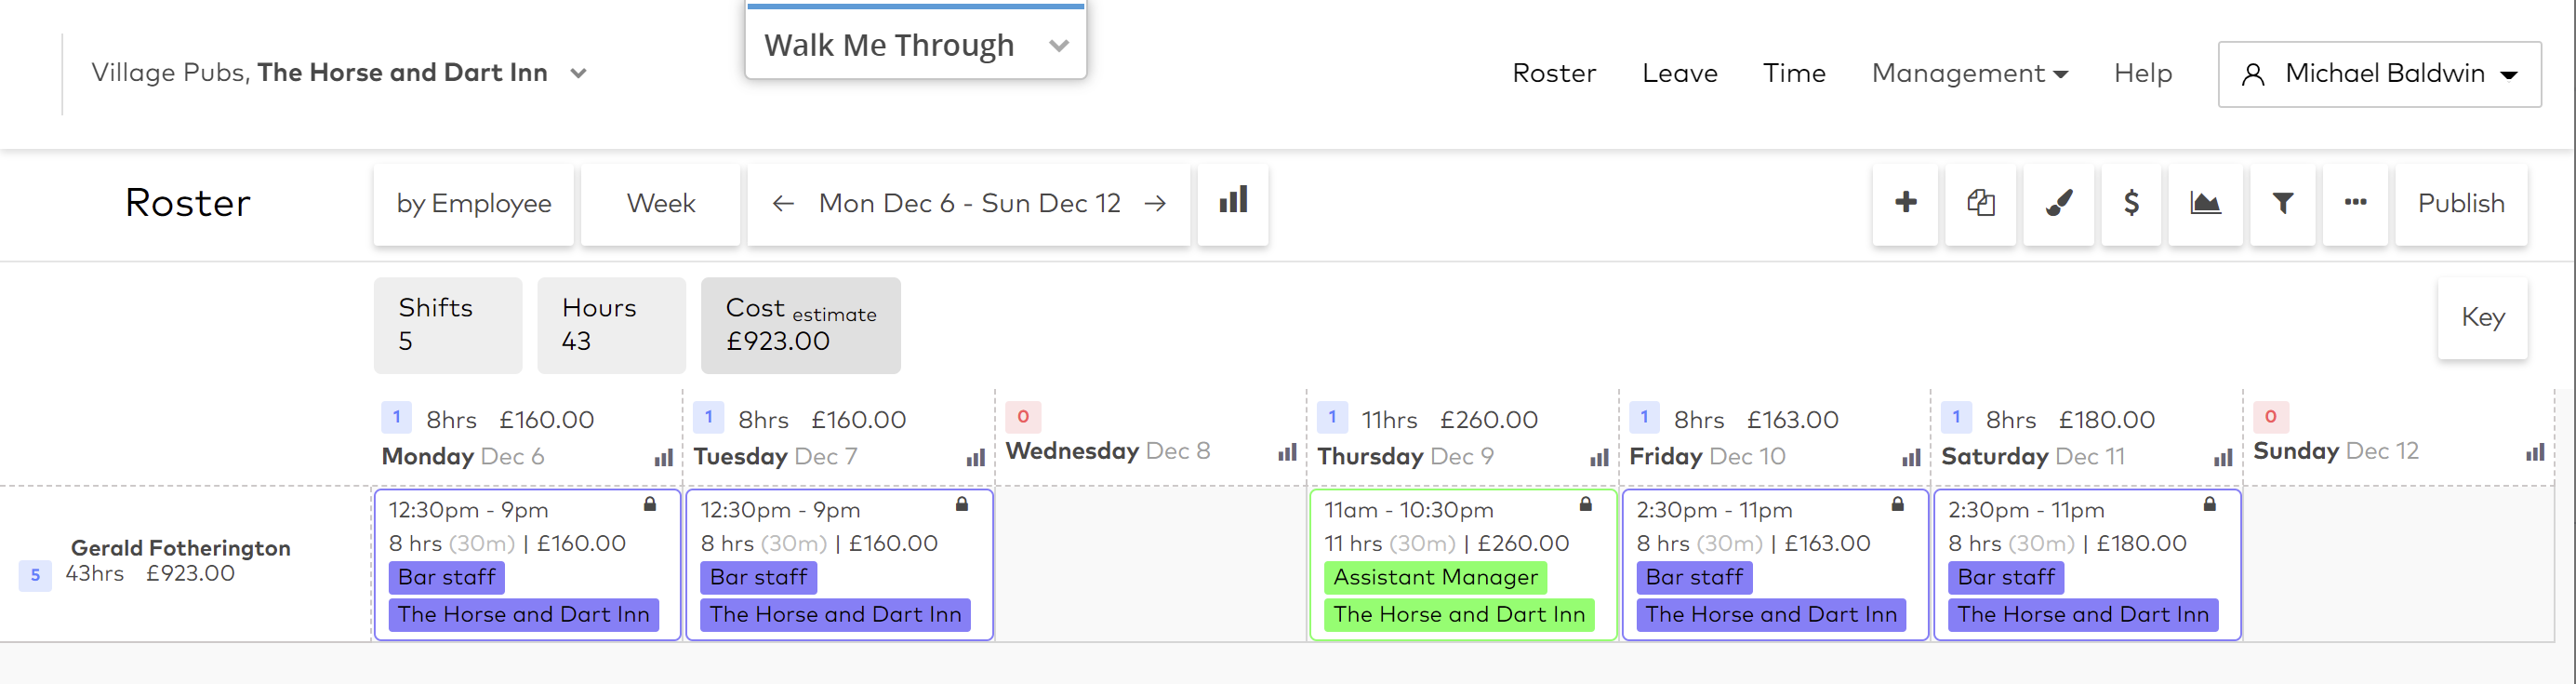Click the plus icon to add shift
The height and width of the screenshot is (684, 2576).
(x=1905, y=203)
